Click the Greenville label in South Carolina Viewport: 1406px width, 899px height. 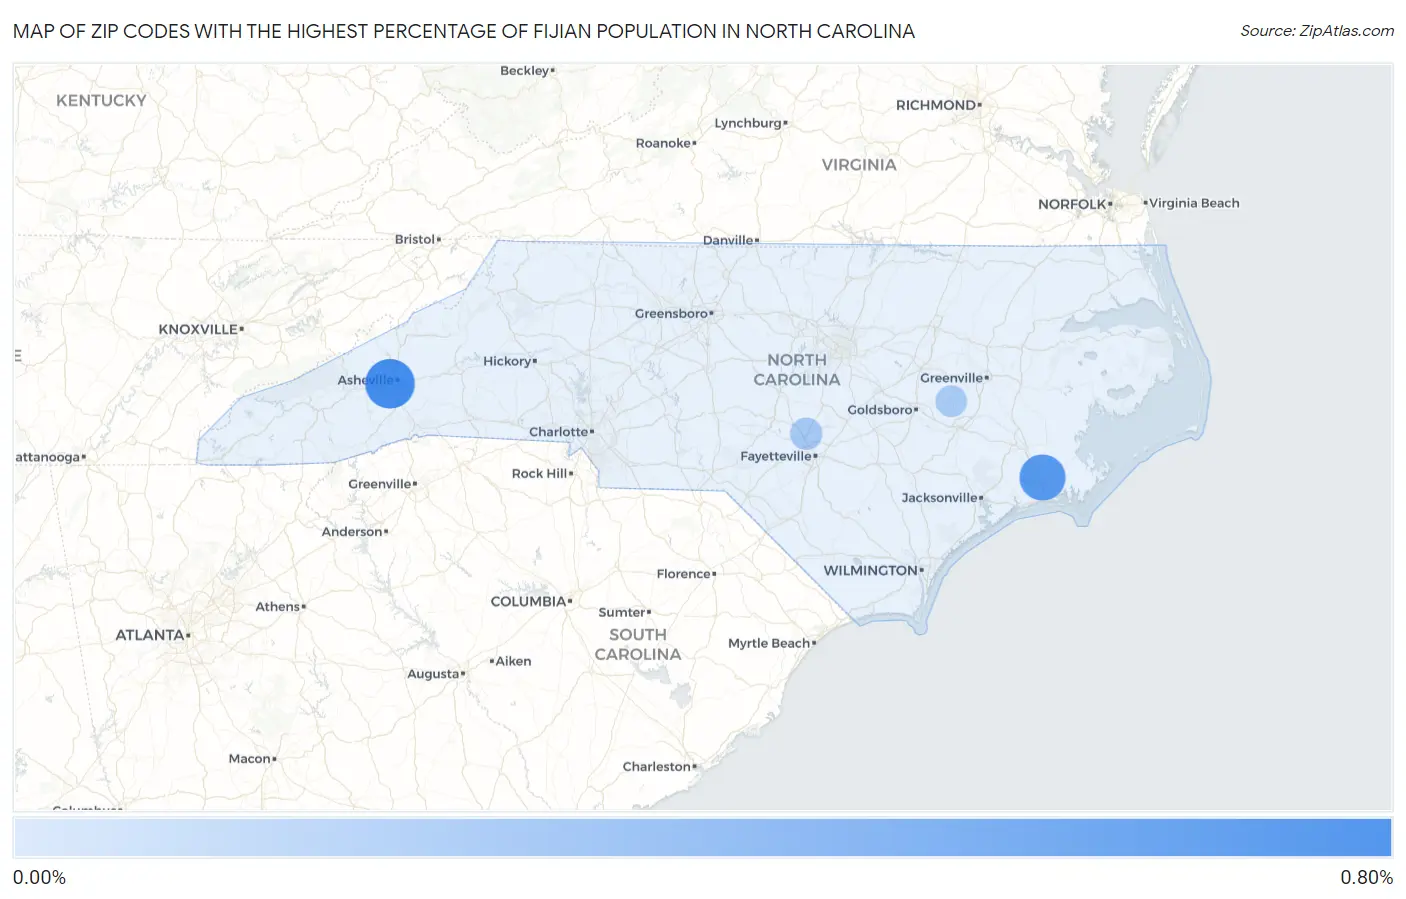(x=380, y=484)
